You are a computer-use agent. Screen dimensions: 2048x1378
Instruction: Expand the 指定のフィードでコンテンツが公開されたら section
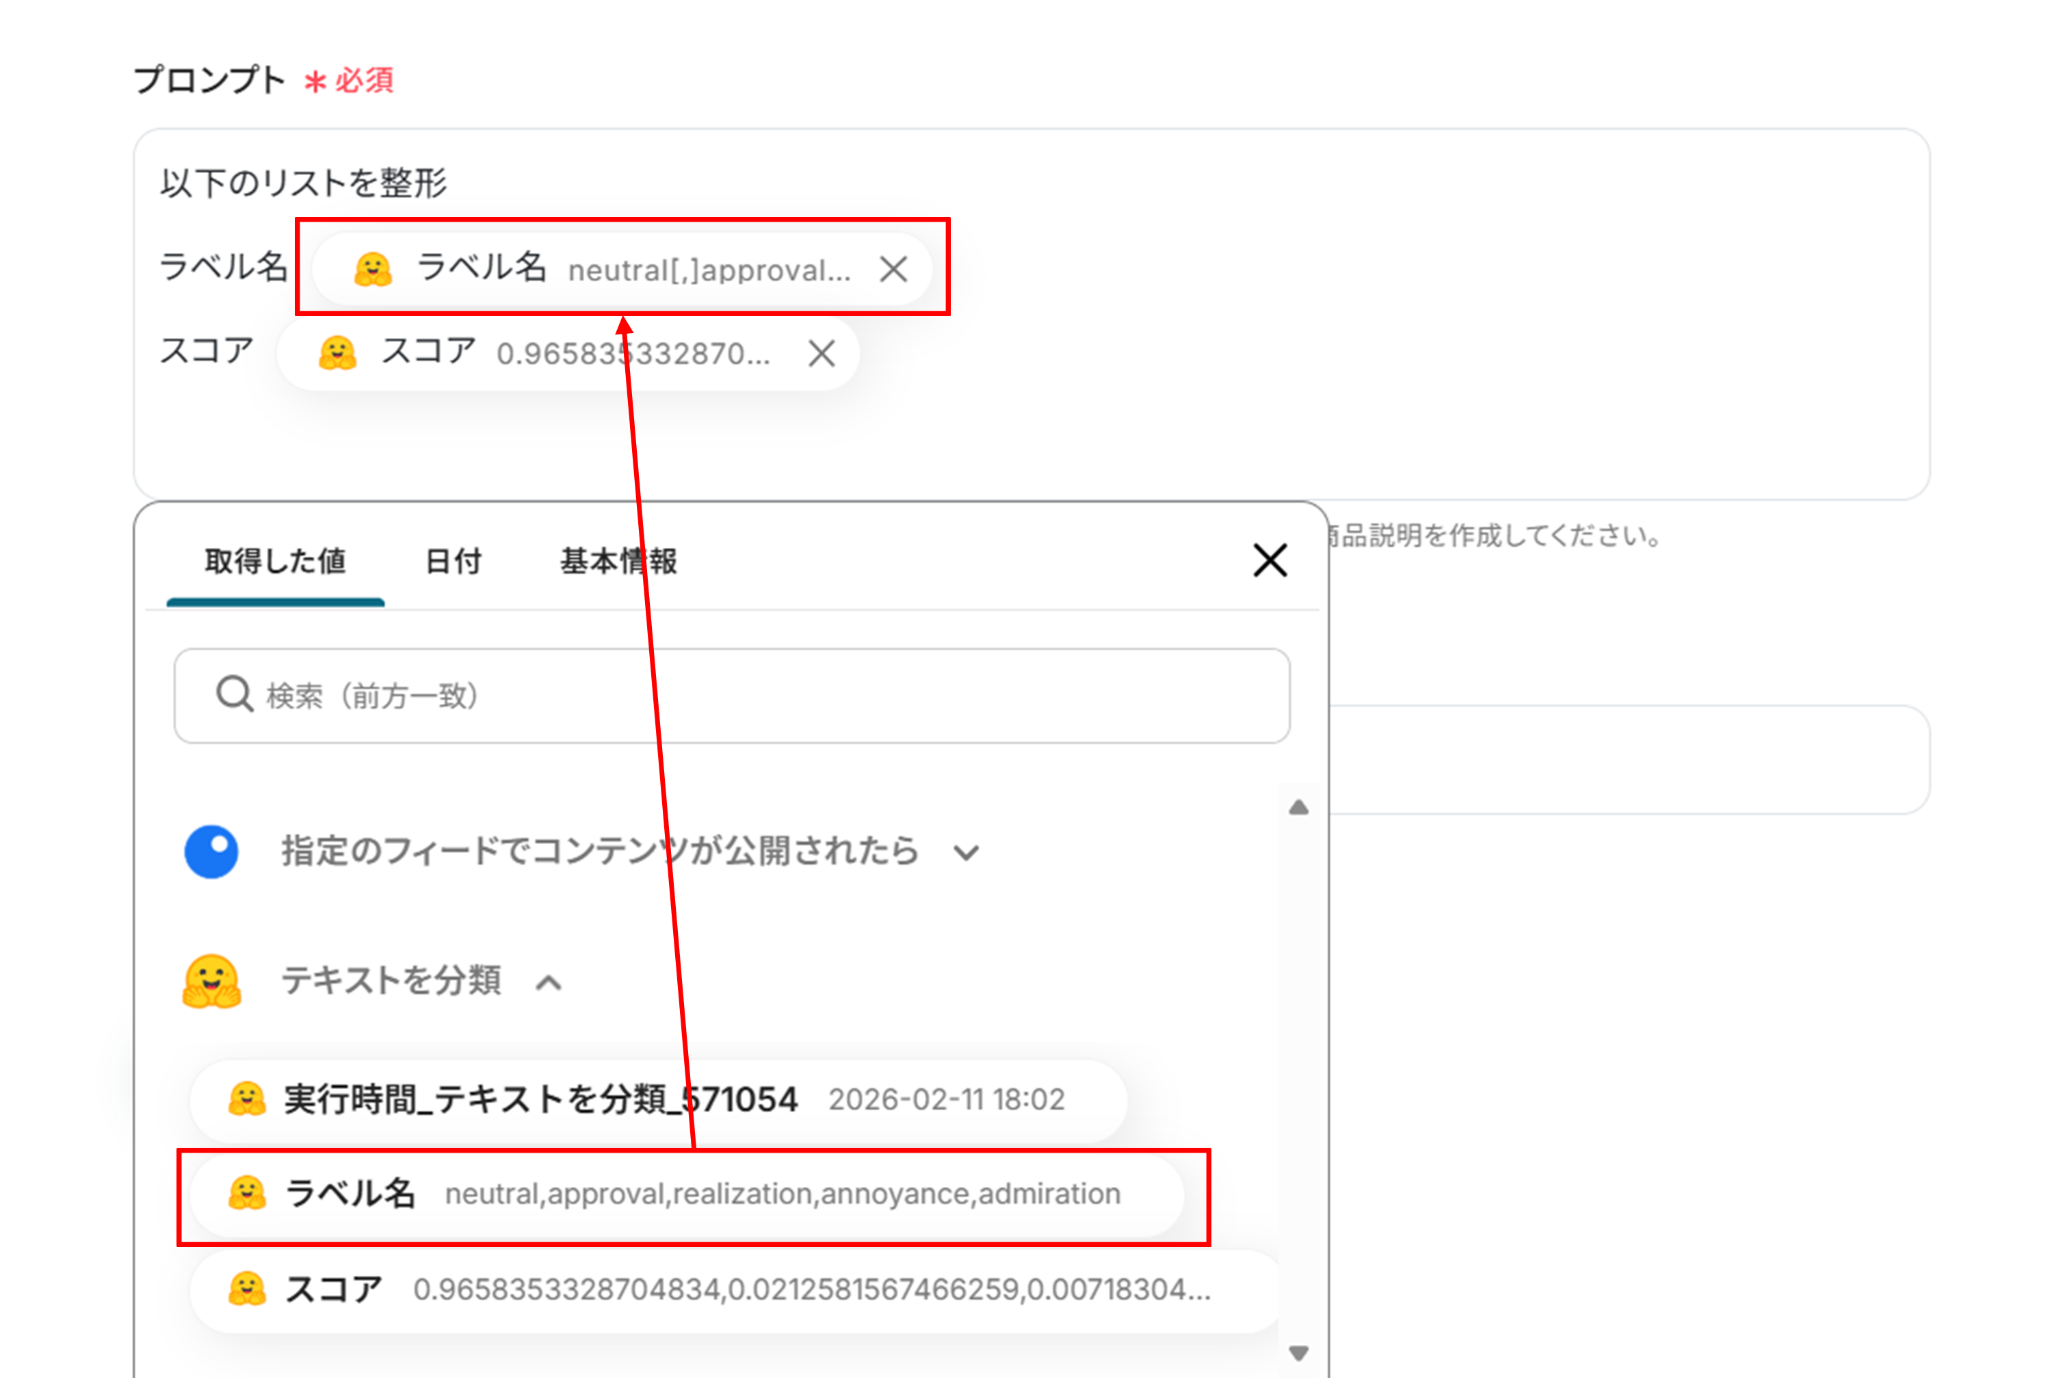pos(966,853)
